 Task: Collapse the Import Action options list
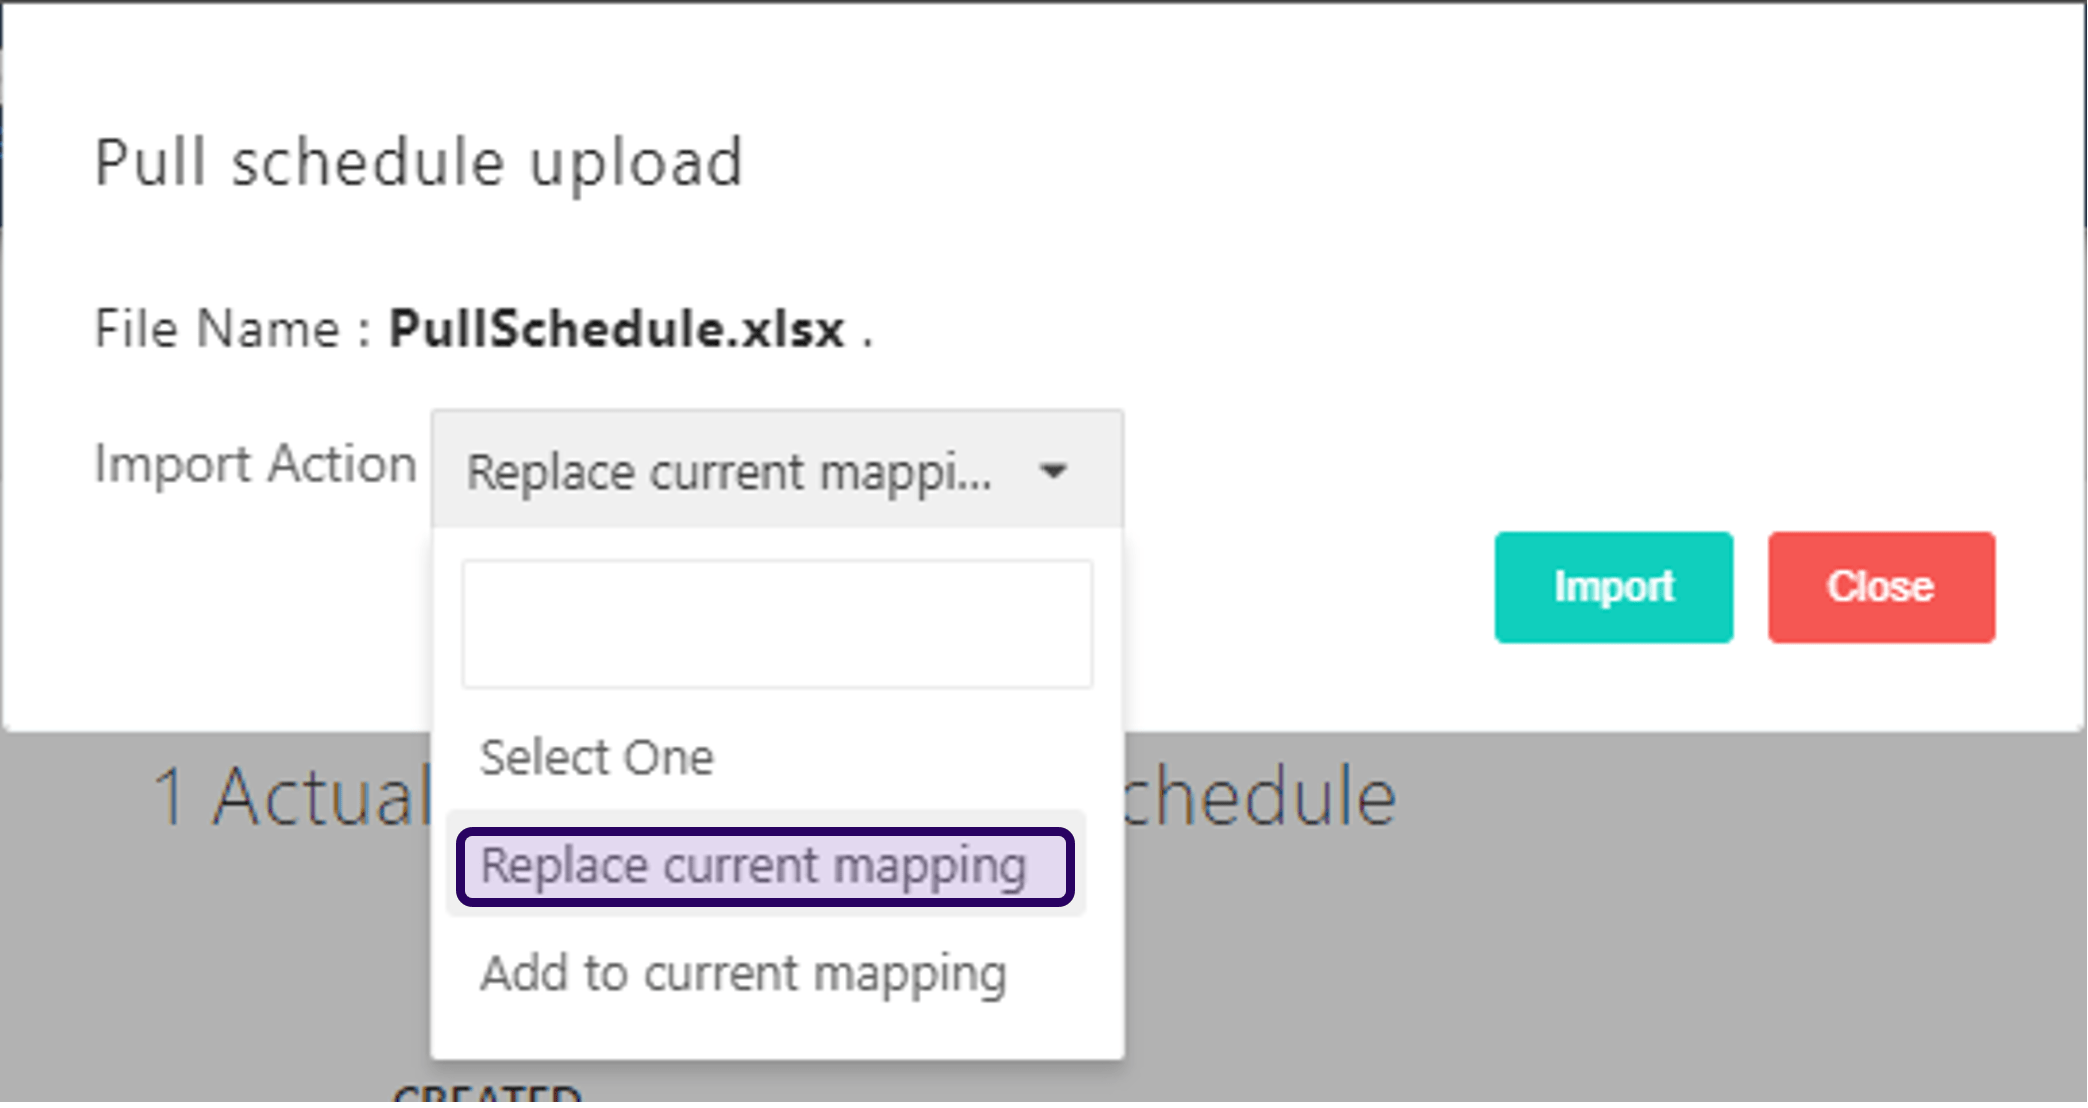click(x=777, y=468)
